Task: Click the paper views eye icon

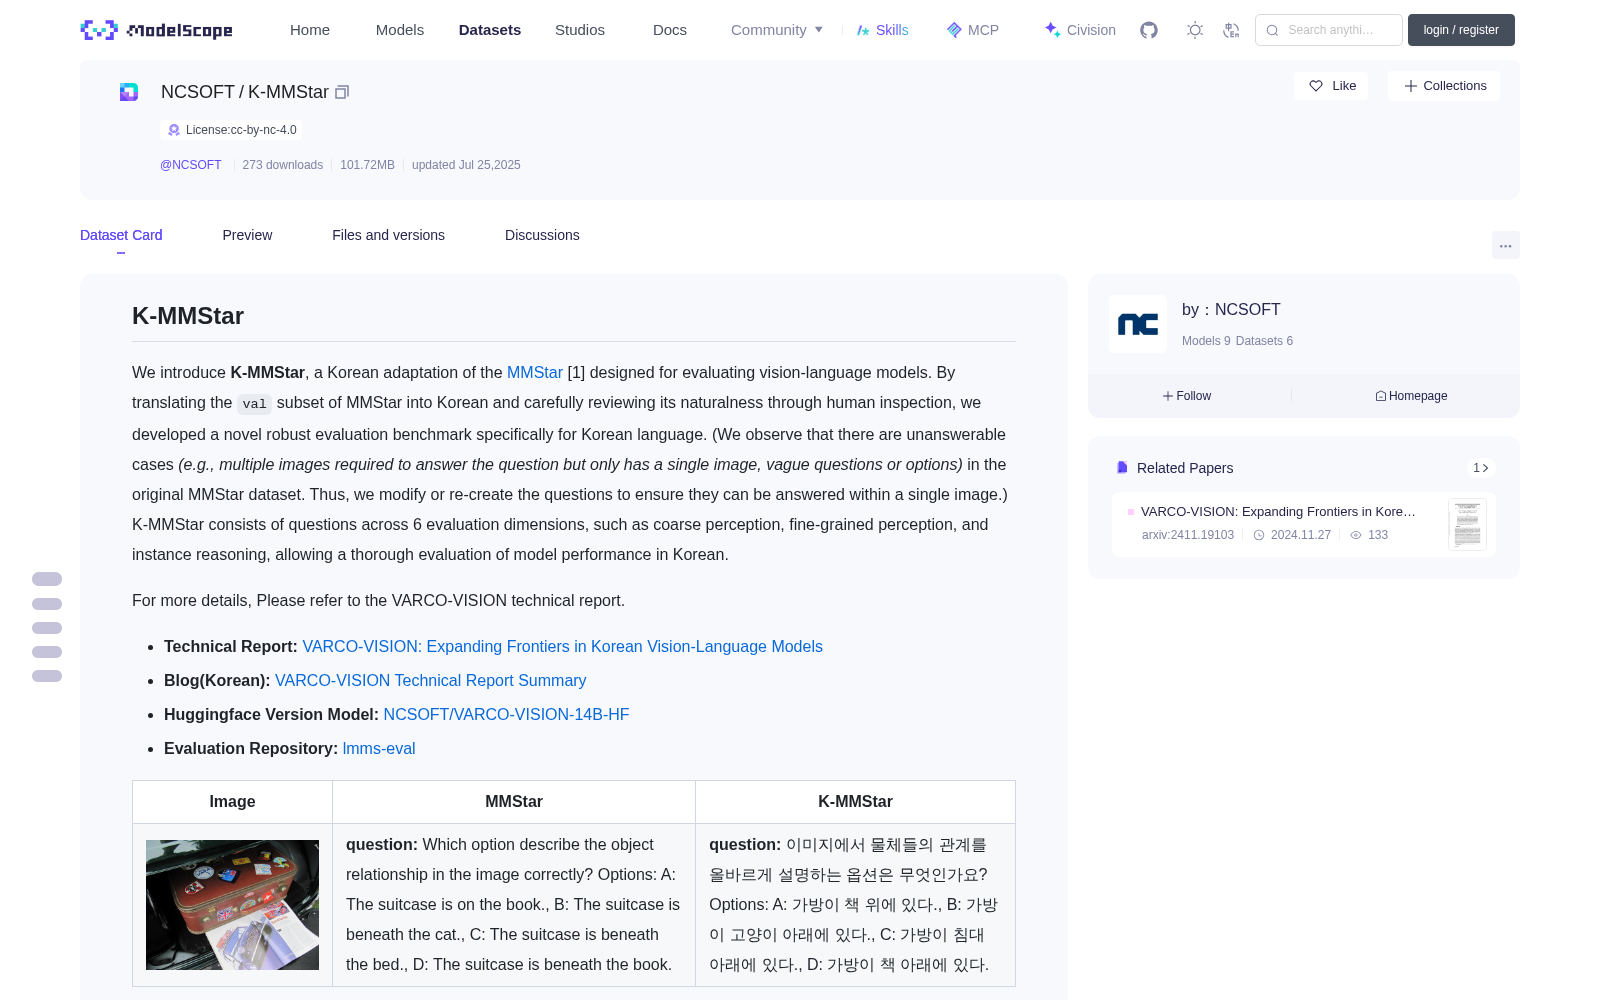Action: tap(1356, 535)
